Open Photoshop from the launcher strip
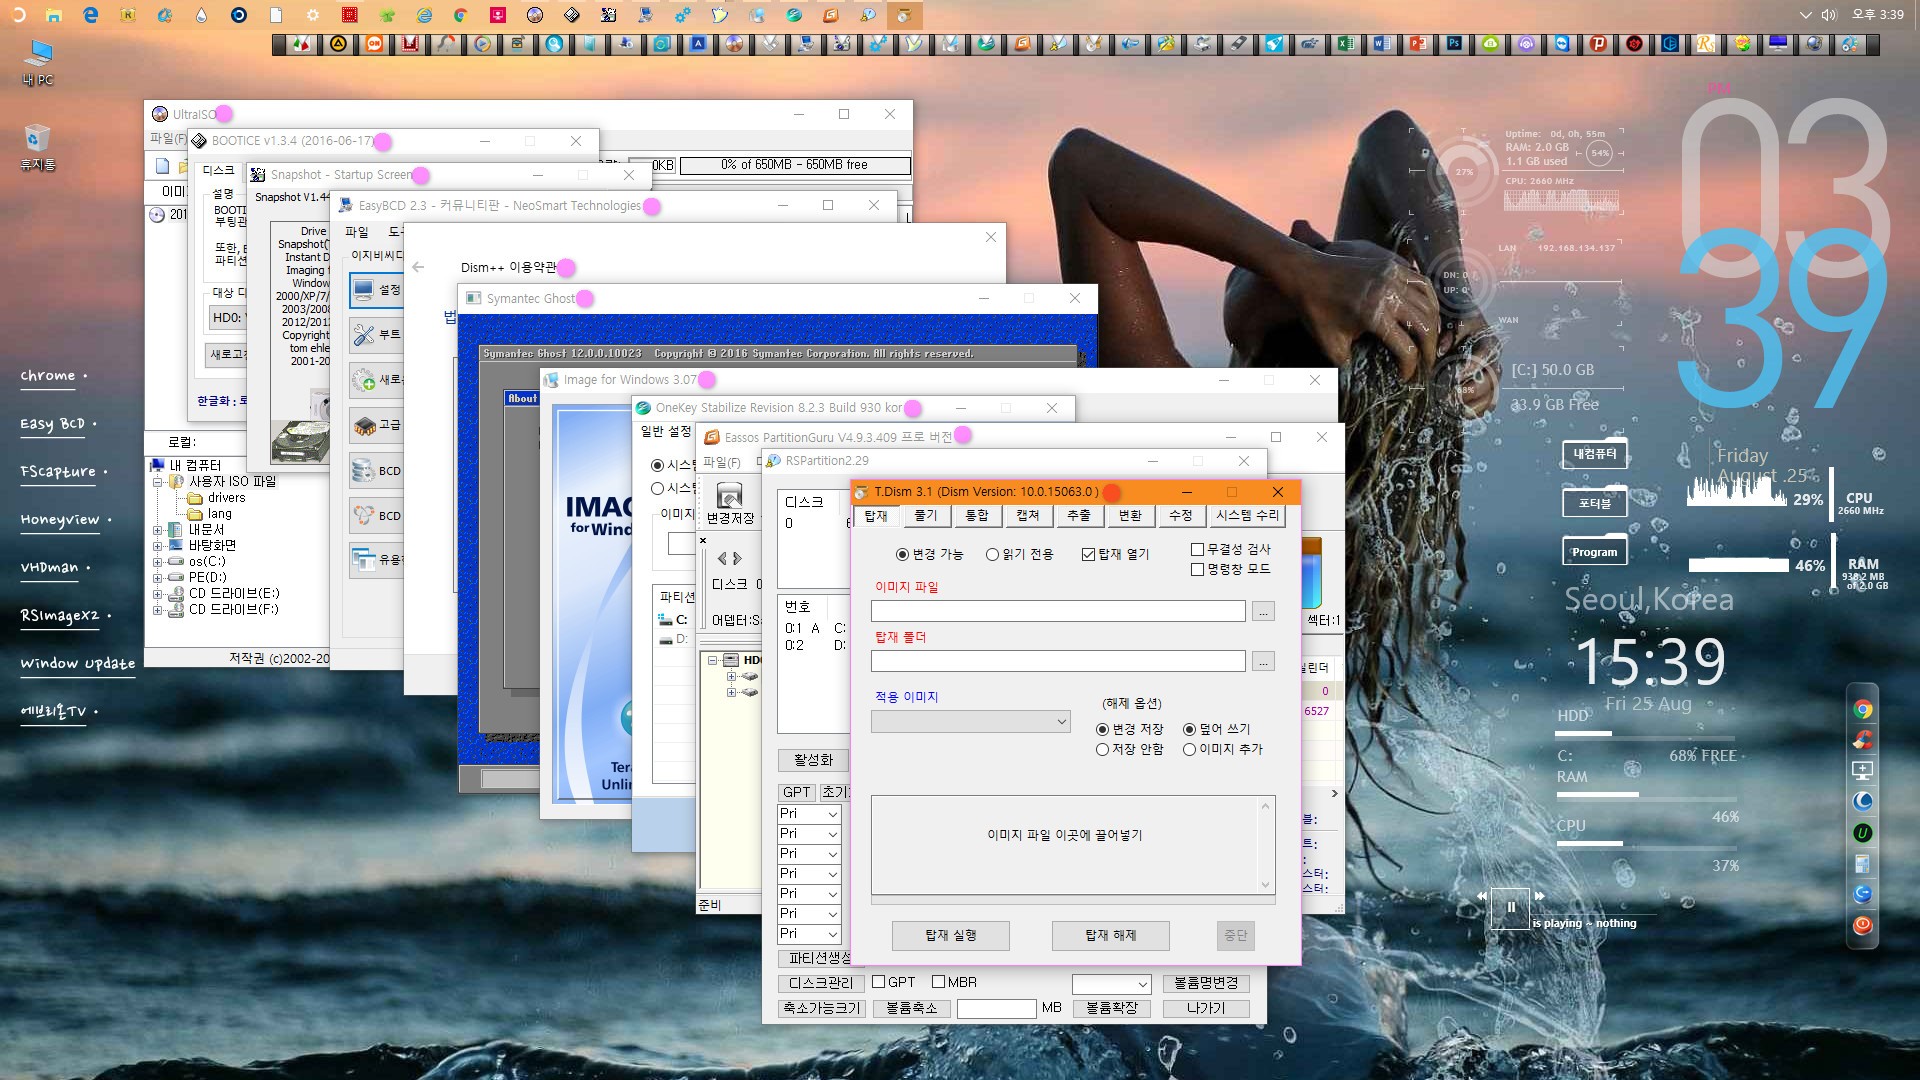1920x1080 pixels. pyautogui.click(x=1454, y=43)
